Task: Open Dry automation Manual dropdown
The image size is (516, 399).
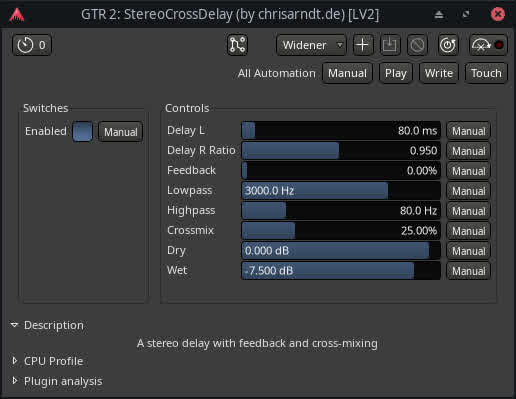Action: [469, 251]
